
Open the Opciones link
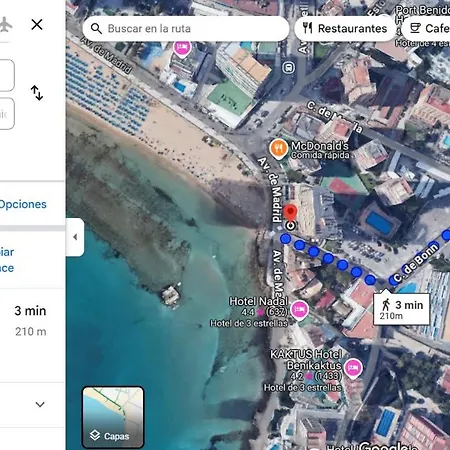(x=23, y=204)
